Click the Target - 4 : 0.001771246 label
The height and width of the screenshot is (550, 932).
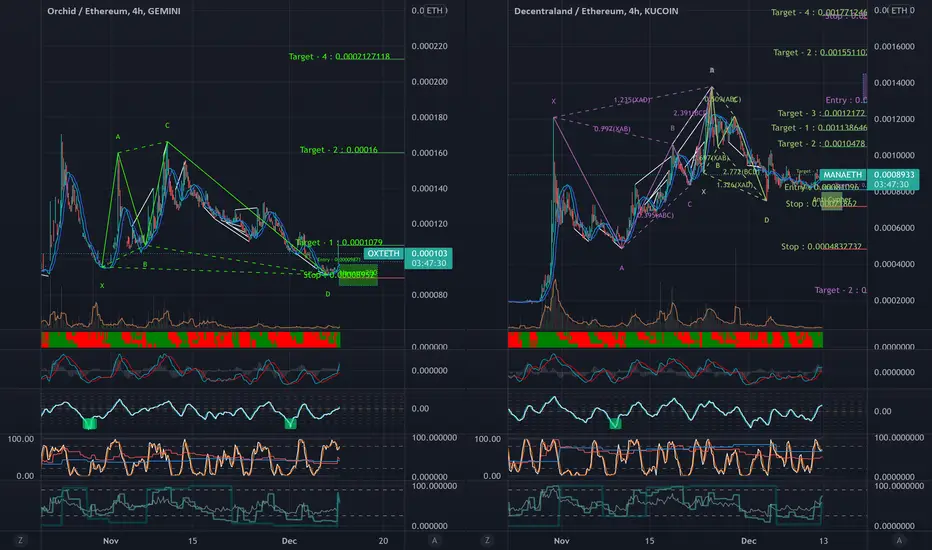pyautogui.click(x=818, y=12)
